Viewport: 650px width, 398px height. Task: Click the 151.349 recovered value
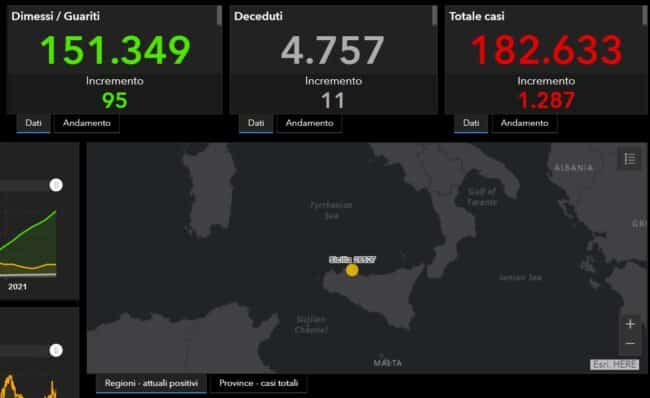coord(115,50)
